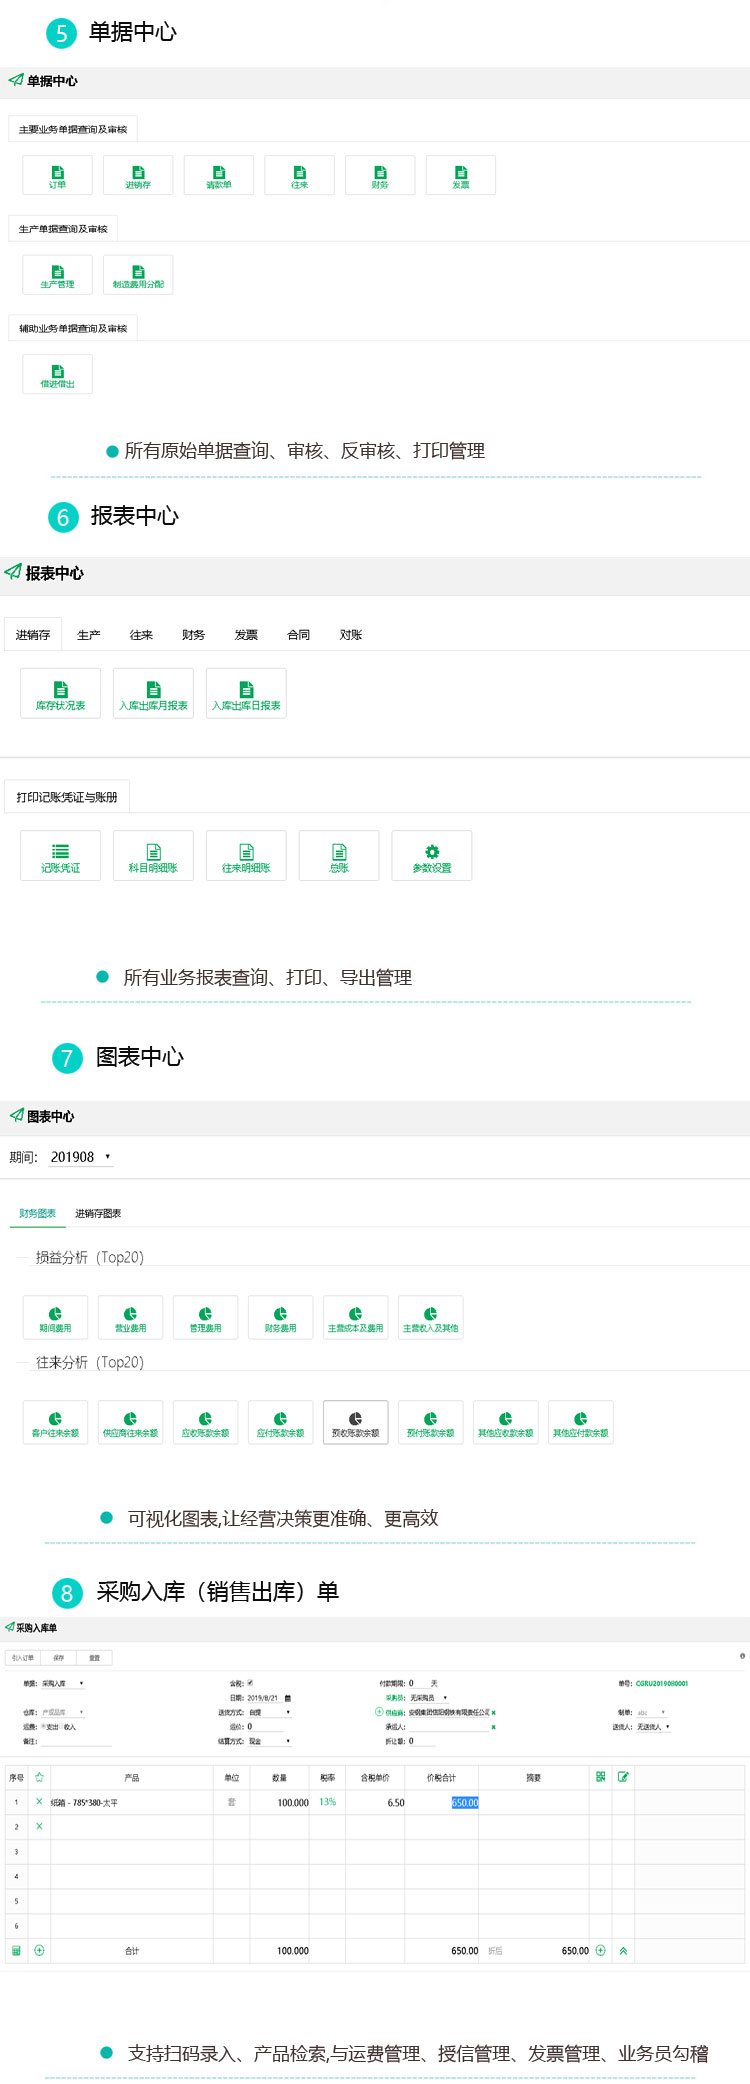The width and height of the screenshot is (750, 2084).
Task: Switch to the 进销存 report tab
Action: [x=33, y=635]
